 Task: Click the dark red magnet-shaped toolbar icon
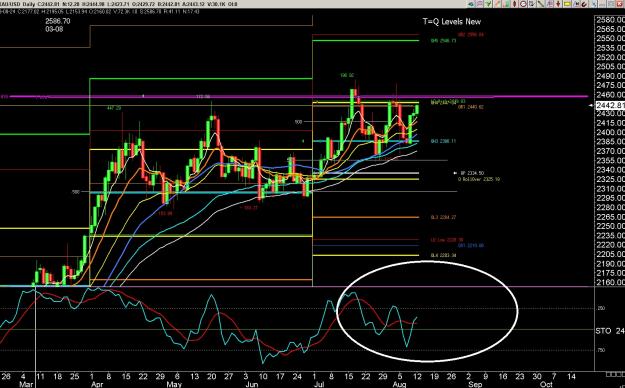tap(584, 4)
